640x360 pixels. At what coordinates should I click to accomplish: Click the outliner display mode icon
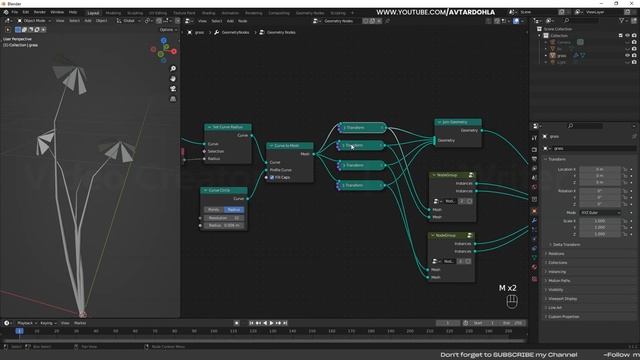point(550,20)
